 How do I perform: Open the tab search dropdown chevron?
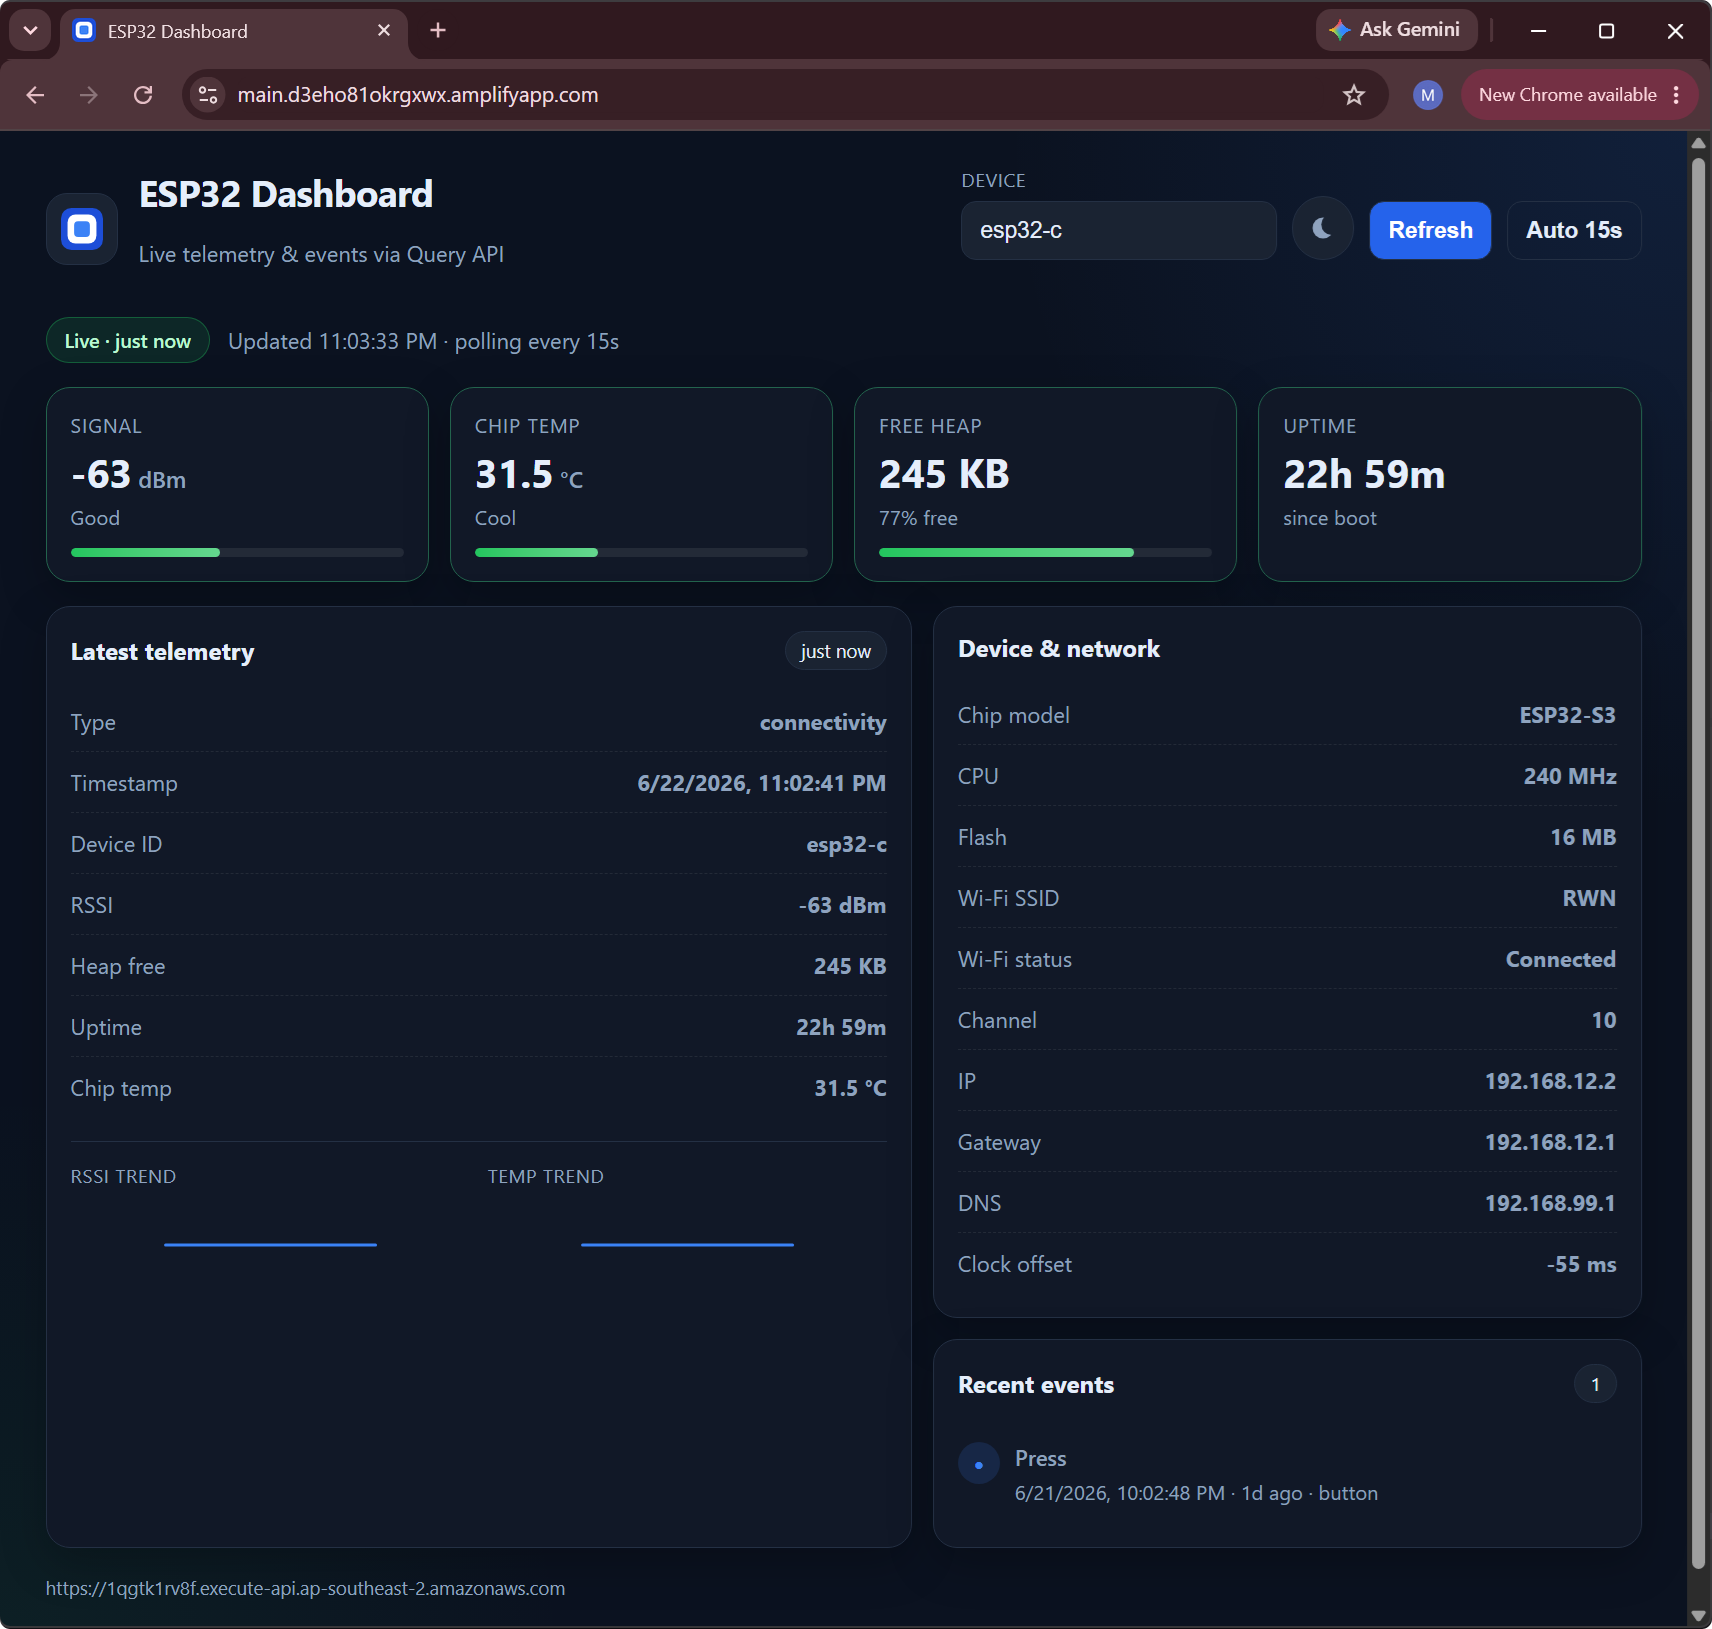[30, 30]
